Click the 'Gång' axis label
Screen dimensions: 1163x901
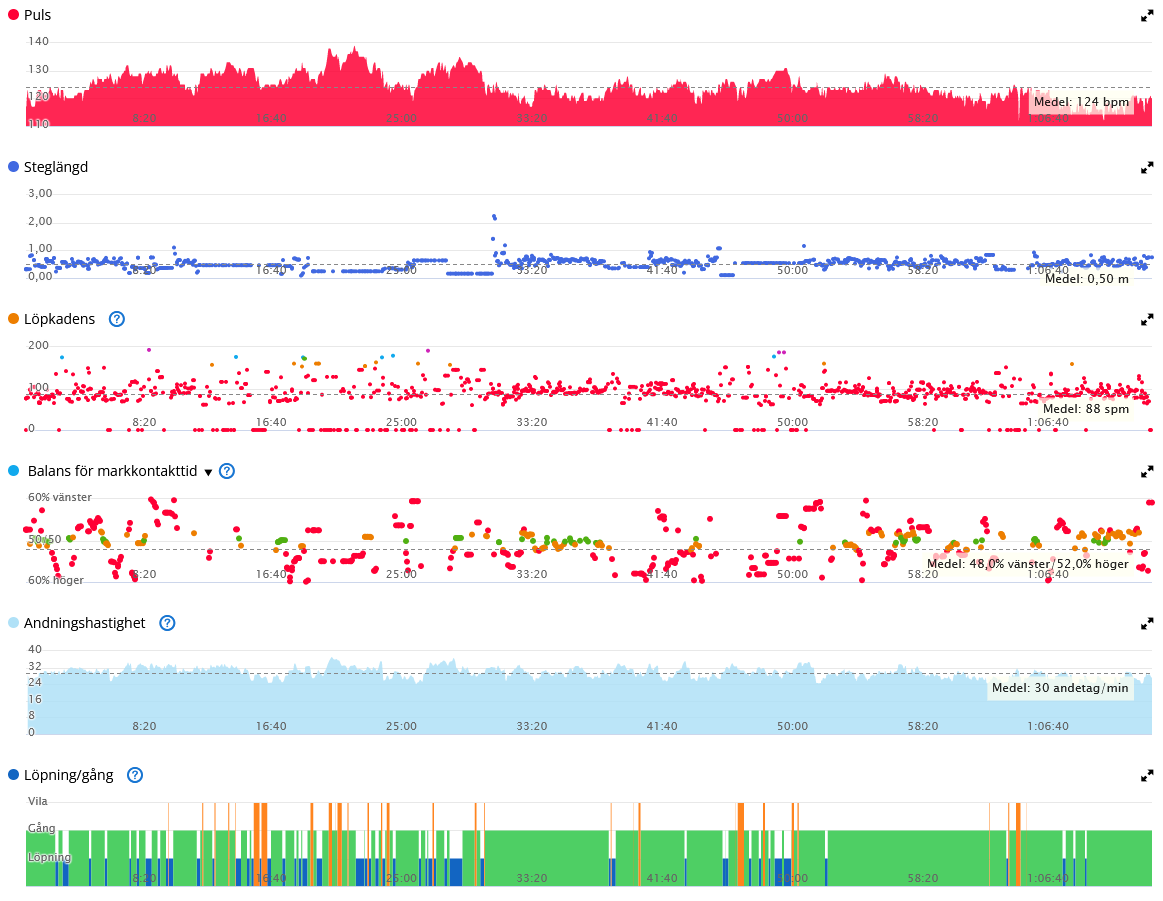pyautogui.click(x=42, y=828)
